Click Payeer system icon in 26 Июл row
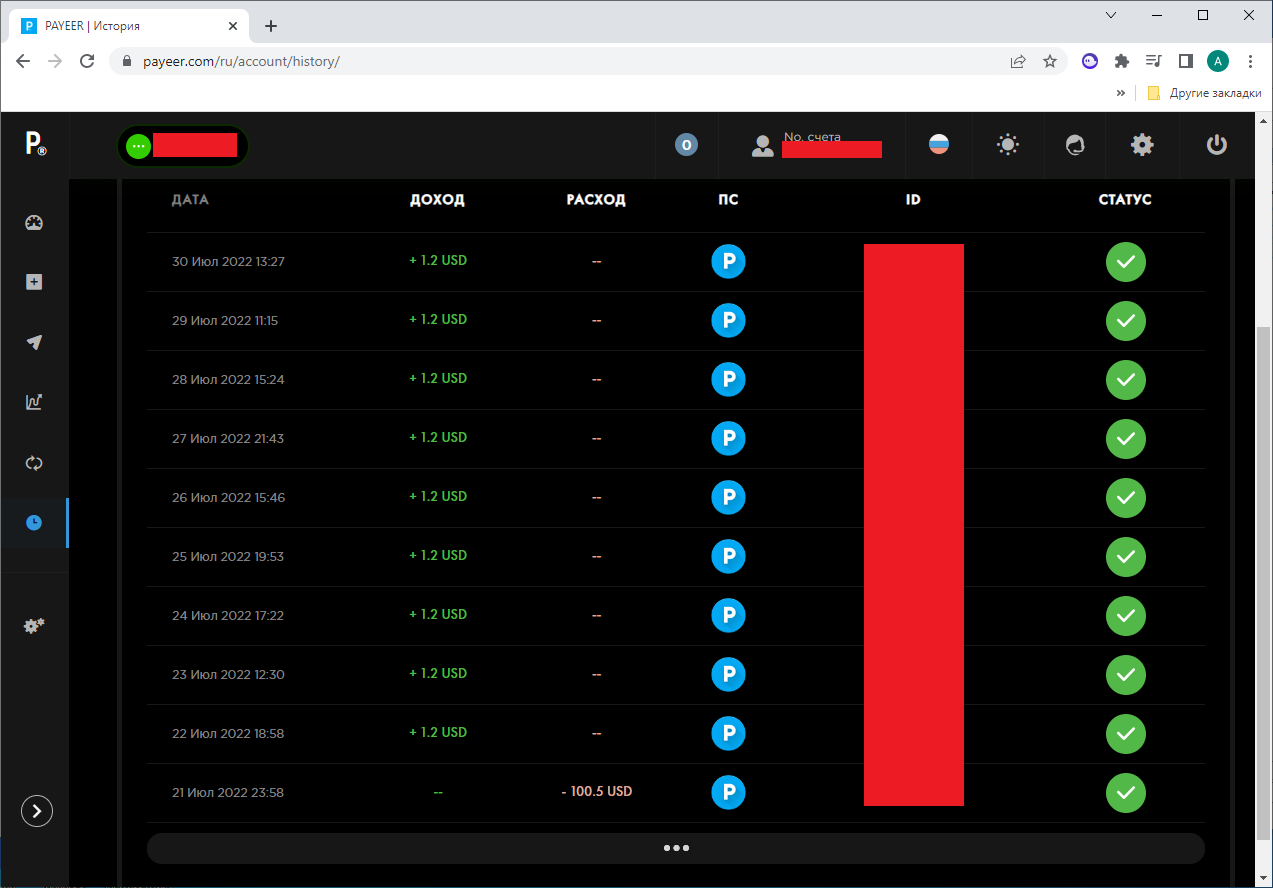This screenshot has height=888, width=1273. 728,498
